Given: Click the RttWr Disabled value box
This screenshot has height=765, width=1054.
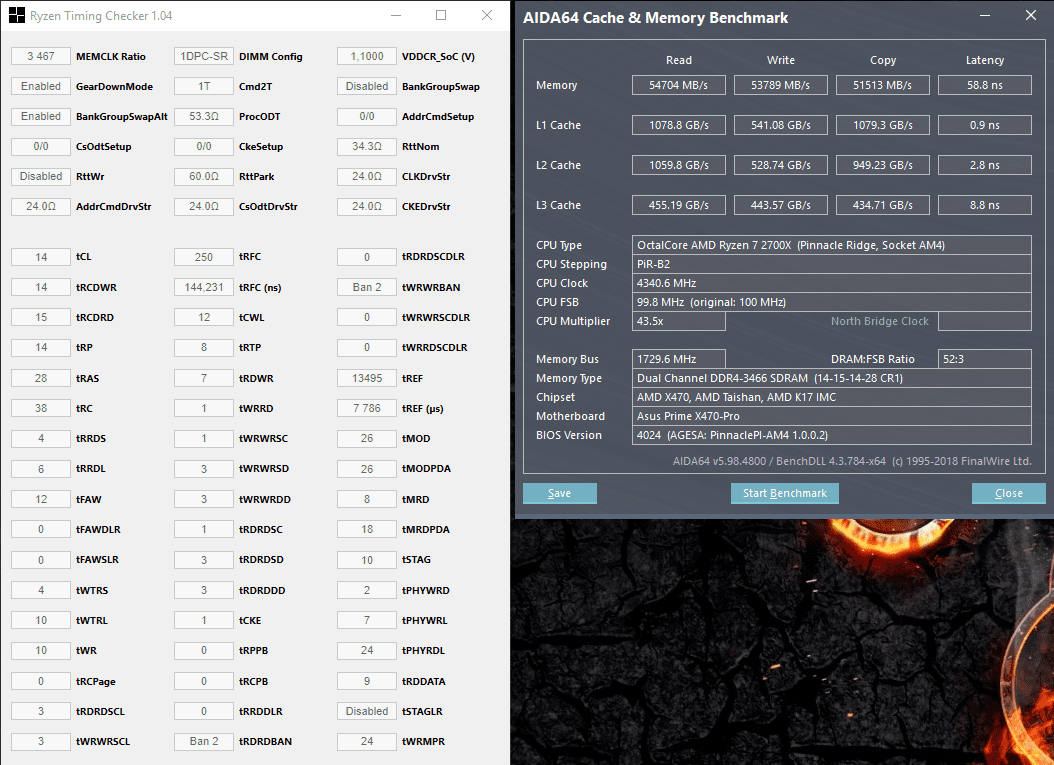Looking at the screenshot, I should tap(41, 176).
